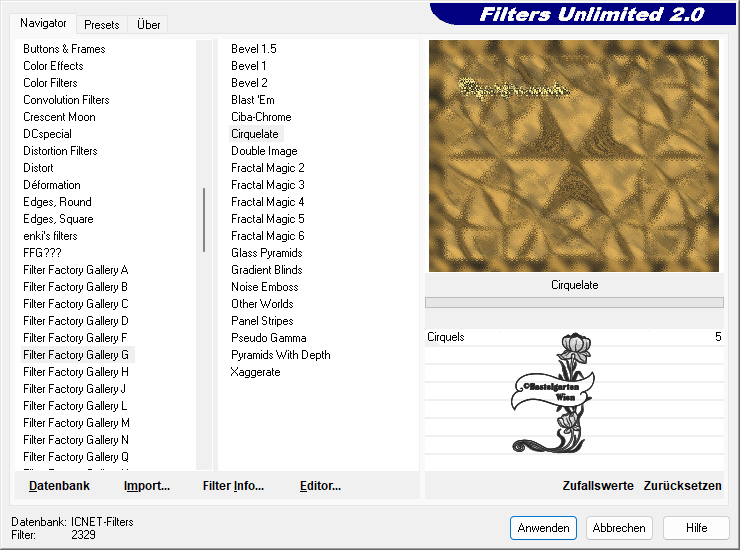Click Zufallswerte to randomize values
The height and width of the screenshot is (550, 740).
point(598,486)
